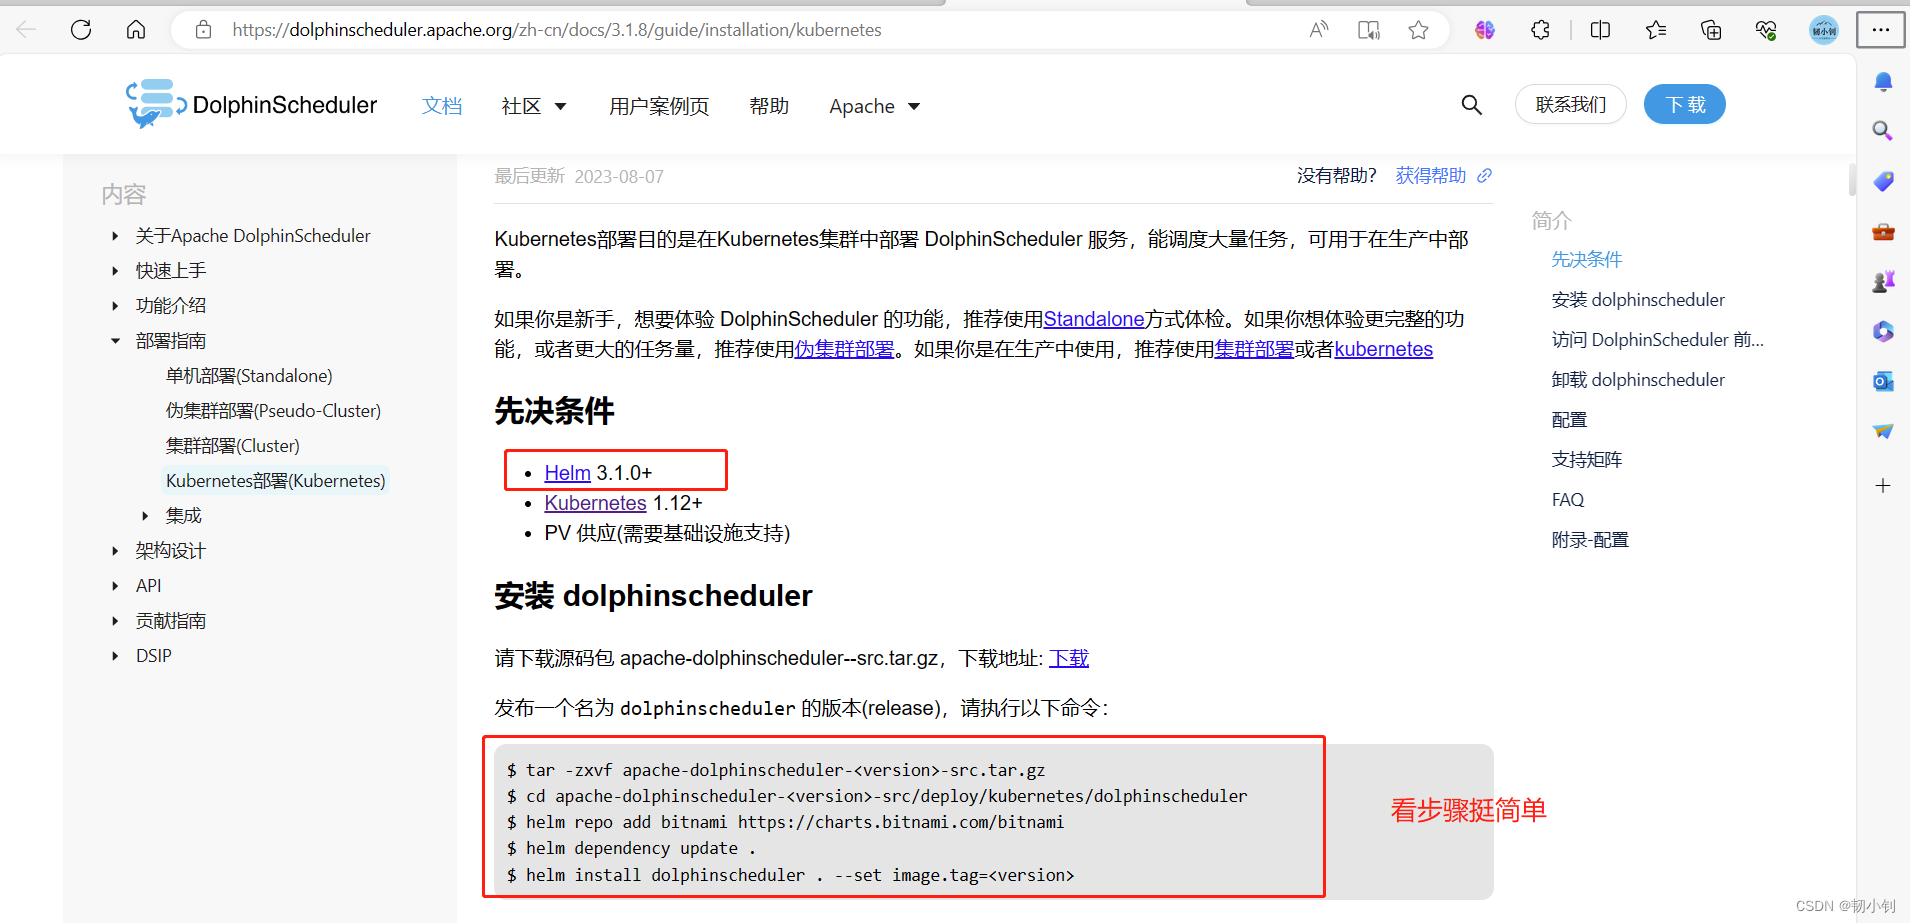Image resolution: width=1910 pixels, height=923 pixels.
Task: Open the Apache dropdown menu
Action: click(874, 106)
